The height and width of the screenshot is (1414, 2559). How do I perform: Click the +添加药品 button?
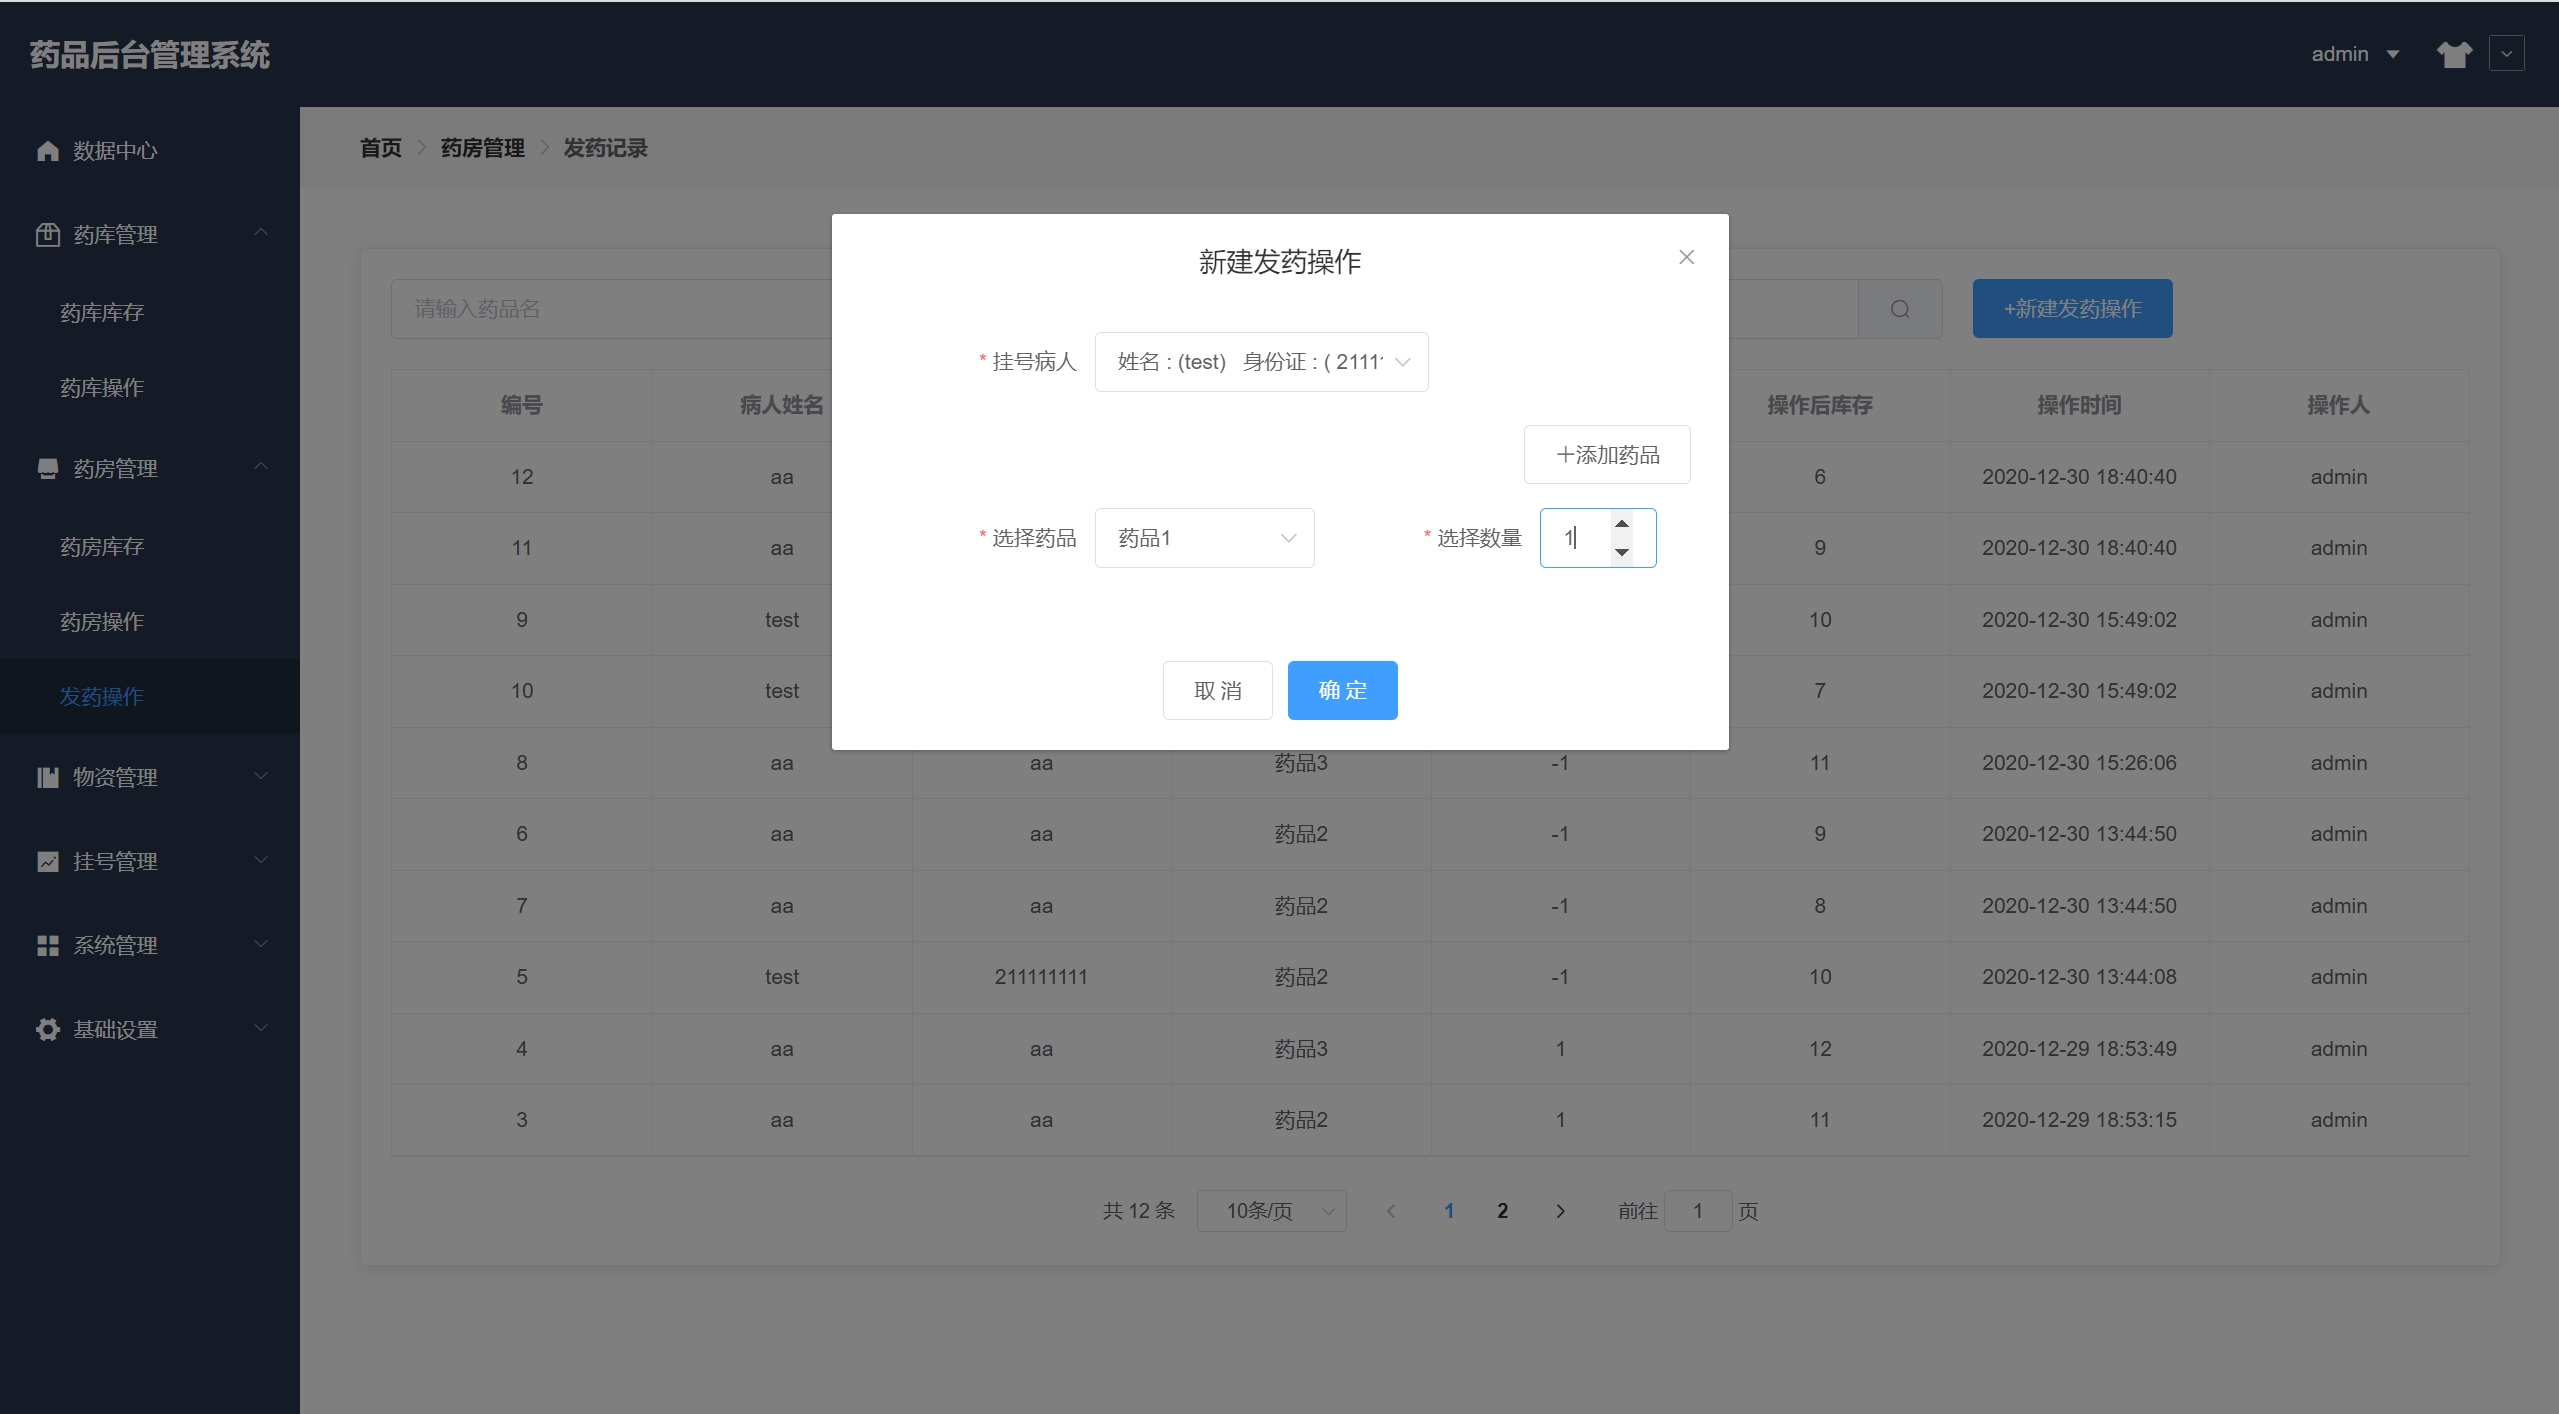coord(1607,455)
